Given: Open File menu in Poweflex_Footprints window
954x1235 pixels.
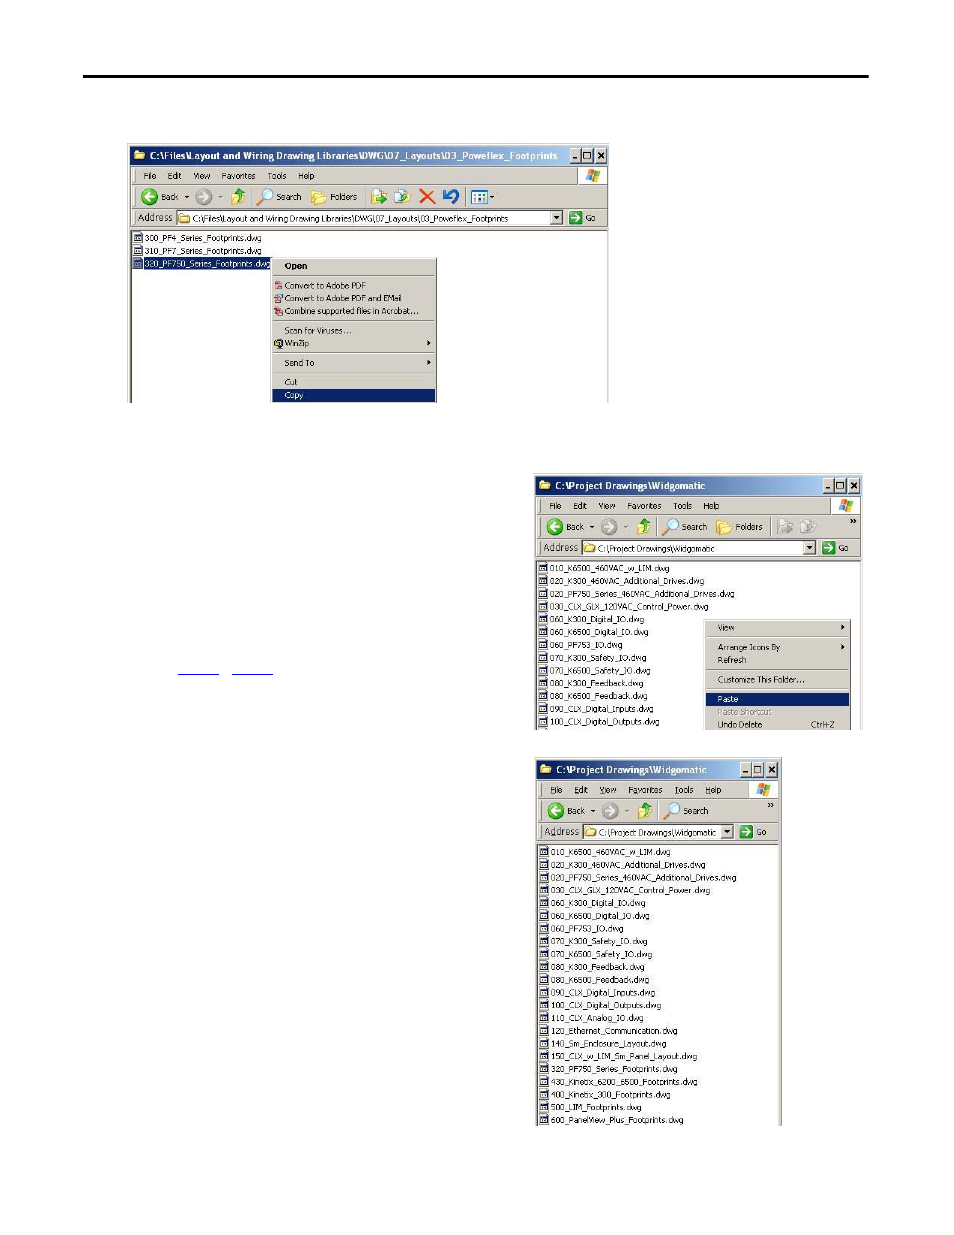Looking at the screenshot, I should click(x=150, y=176).
